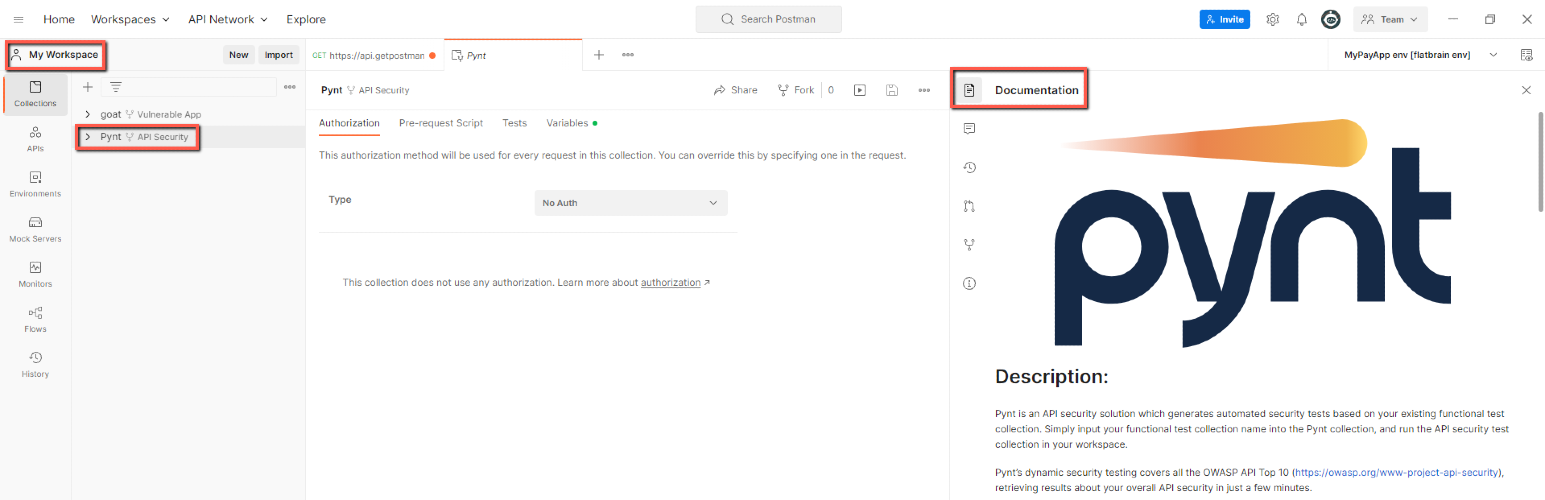Click the Share button
This screenshot has height=500, width=1545.
[x=735, y=90]
